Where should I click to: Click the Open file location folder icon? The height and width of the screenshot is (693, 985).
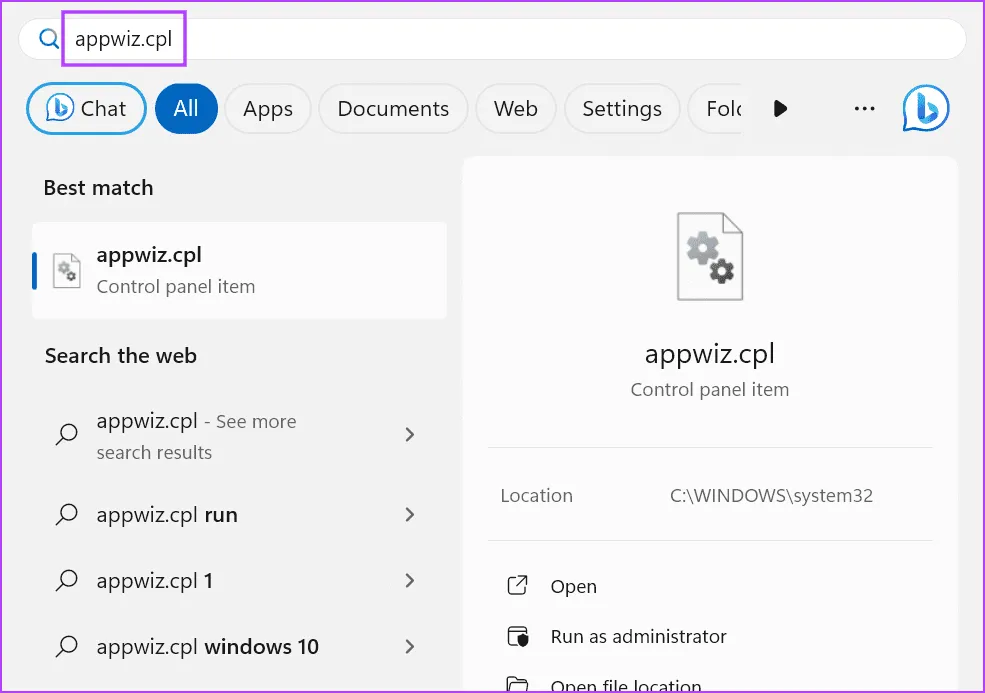point(517,684)
